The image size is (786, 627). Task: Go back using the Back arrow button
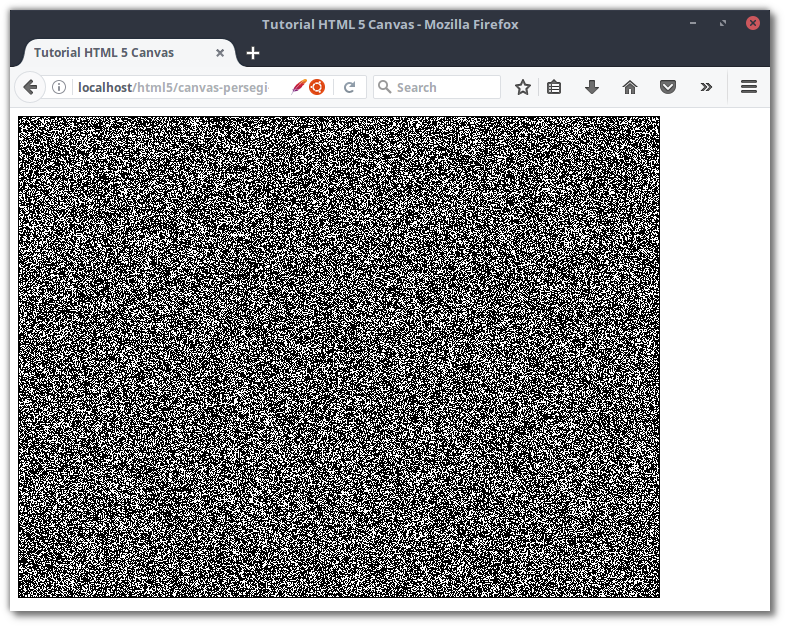[x=30, y=88]
